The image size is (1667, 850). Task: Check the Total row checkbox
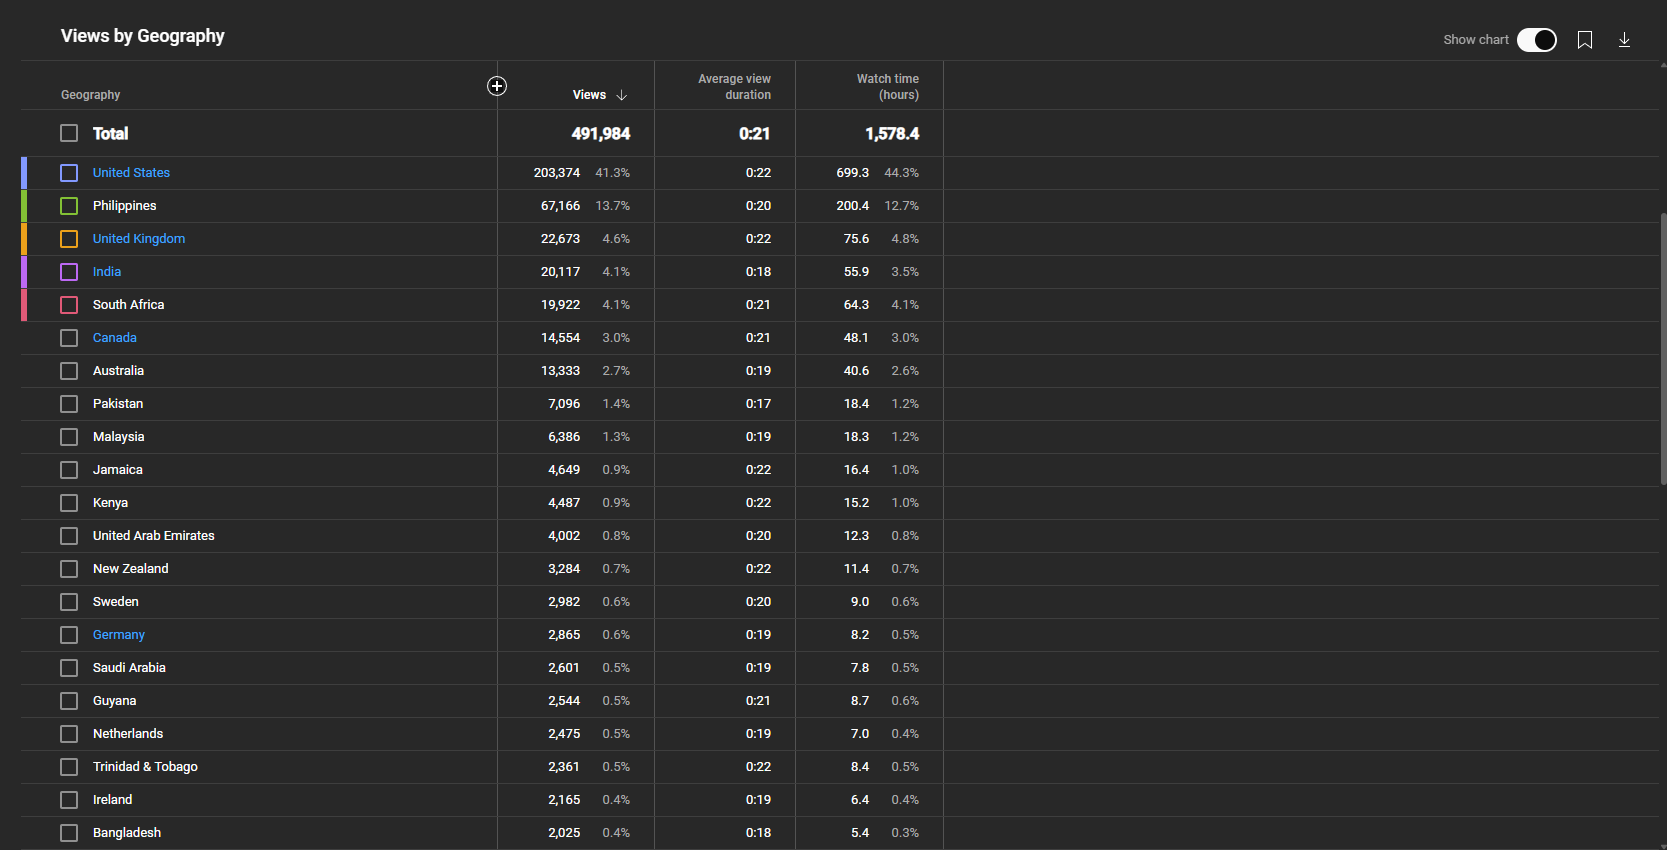pos(69,133)
